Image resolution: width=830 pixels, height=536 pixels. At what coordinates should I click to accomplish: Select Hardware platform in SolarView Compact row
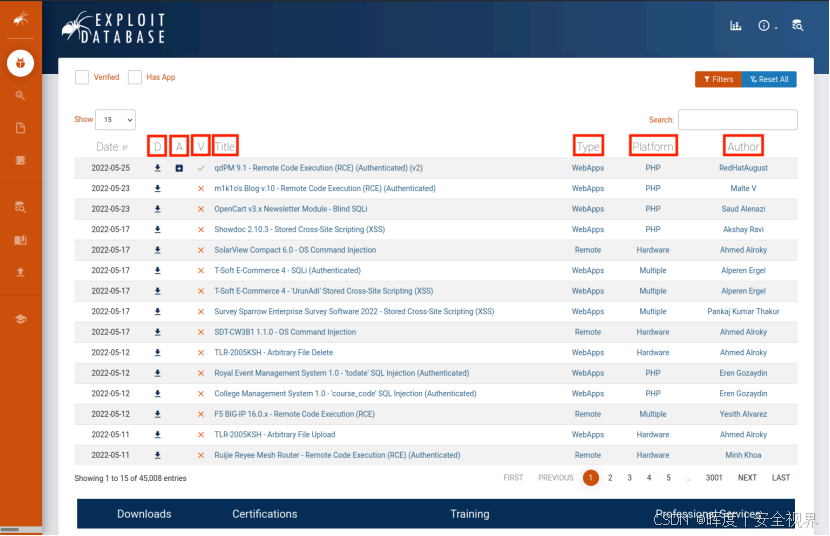click(x=653, y=250)
